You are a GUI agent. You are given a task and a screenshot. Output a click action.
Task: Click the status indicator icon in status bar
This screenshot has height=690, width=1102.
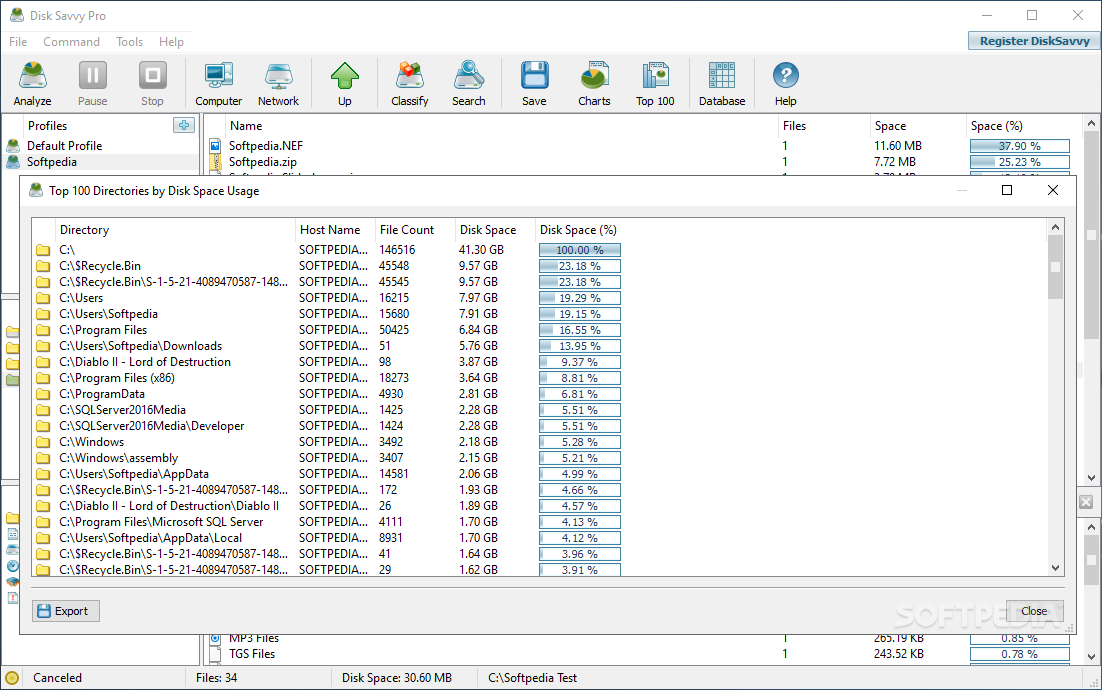coord(11,678)
